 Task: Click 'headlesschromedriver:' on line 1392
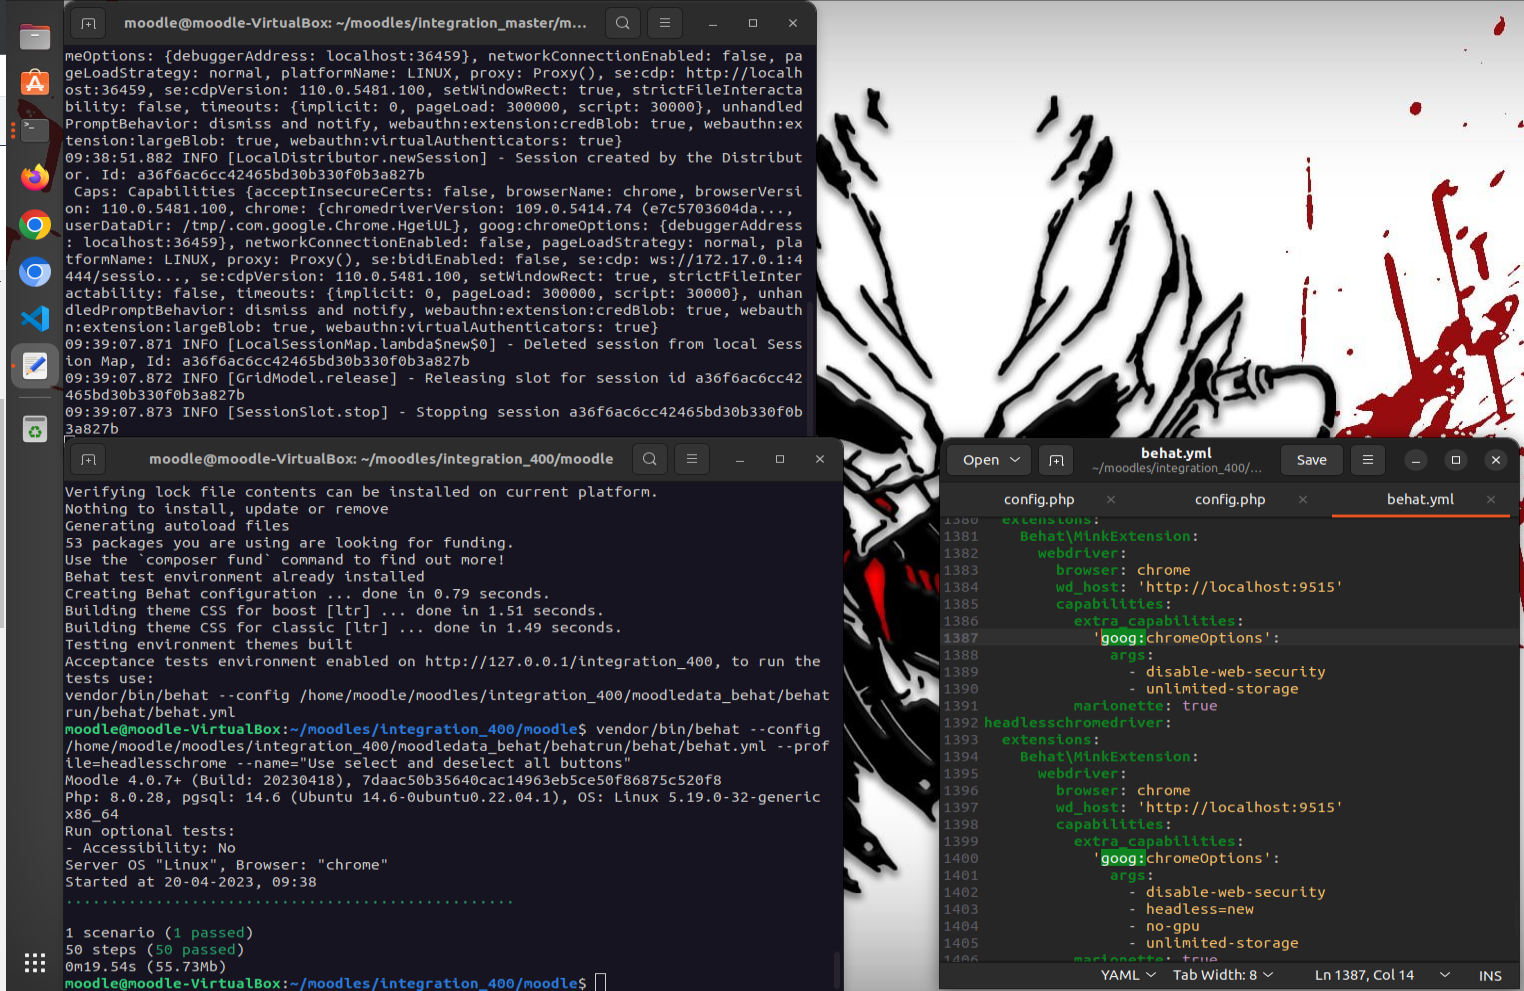click(1077, 723)
